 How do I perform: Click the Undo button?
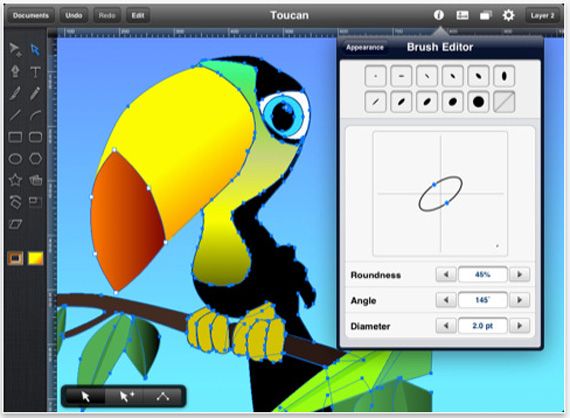click(x=73, y=15)
